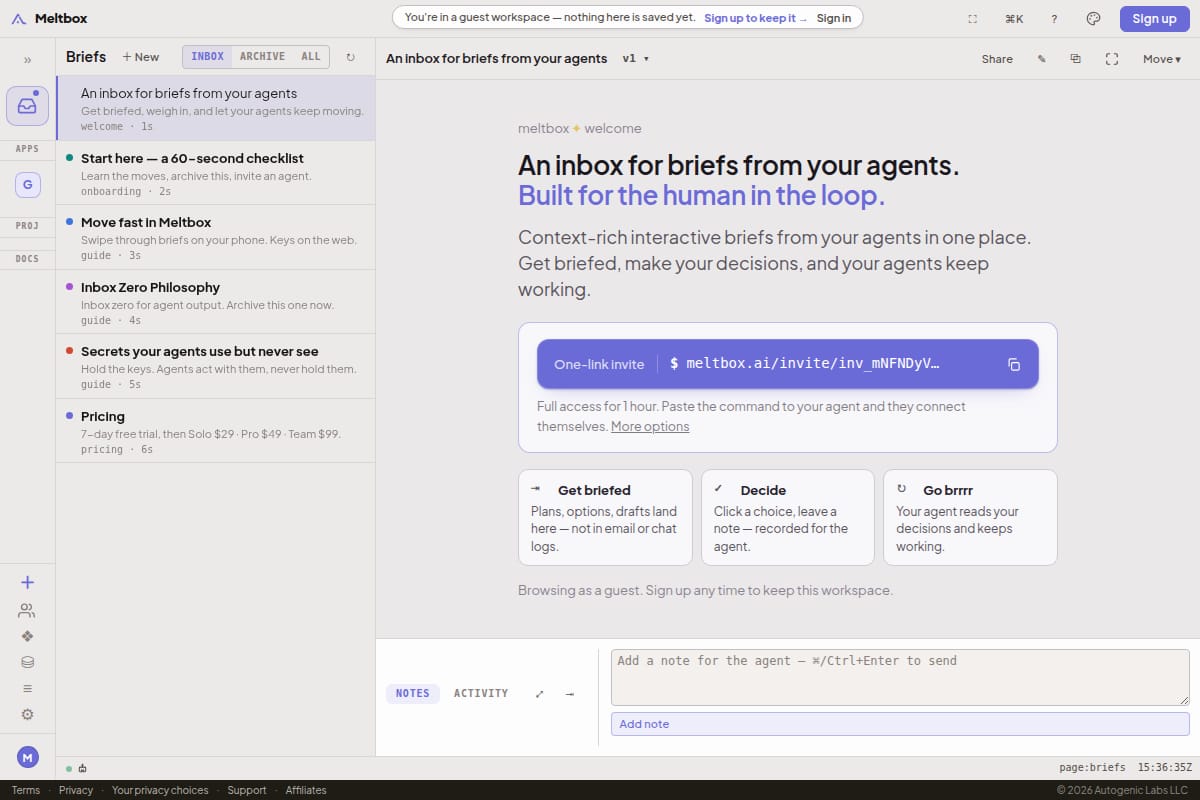Open the v1 version dropdown
The height and width of the screenshot is (800, 1200).
point(635,59)
